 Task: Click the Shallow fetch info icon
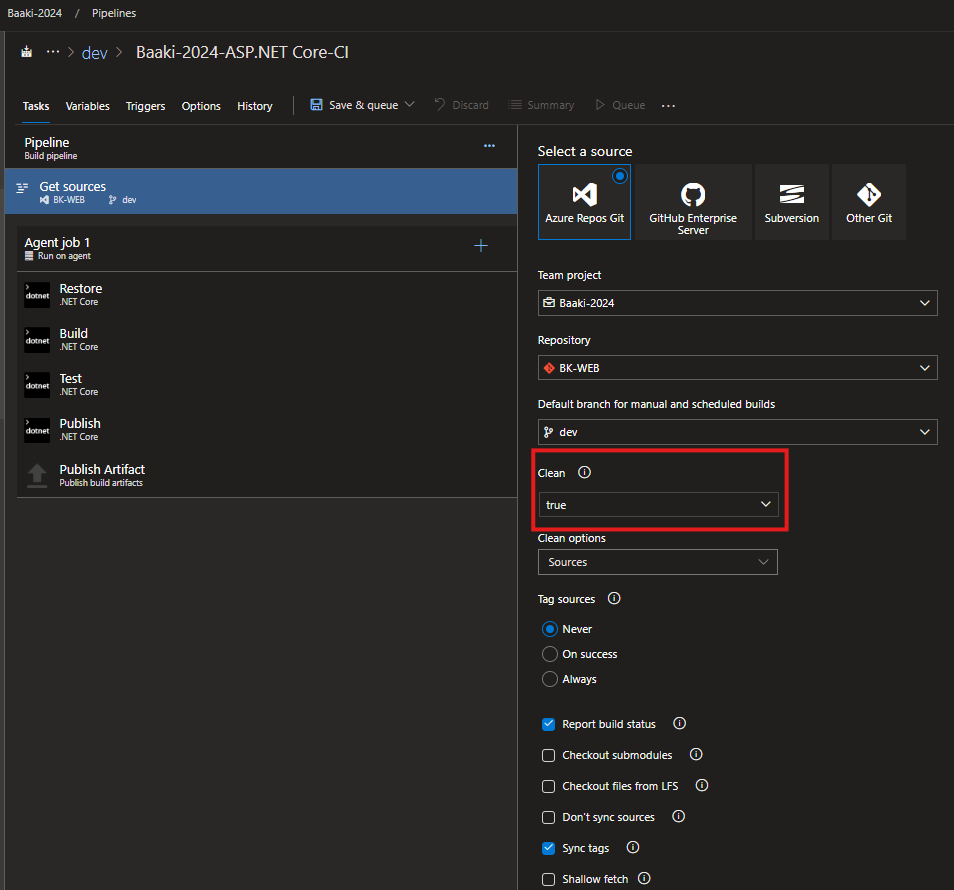[x=644, y=878]
